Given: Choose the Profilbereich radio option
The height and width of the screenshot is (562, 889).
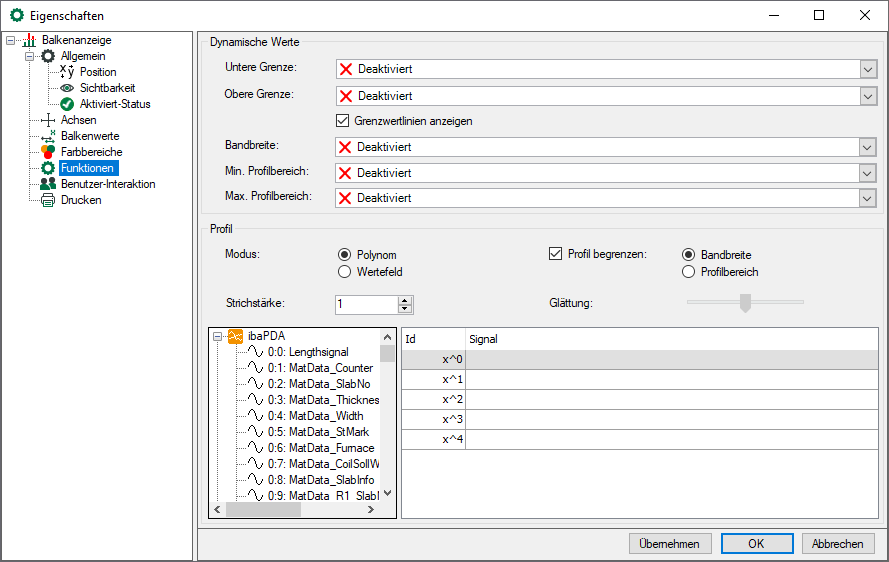Looking at the screenshot, I should point(689,272).
